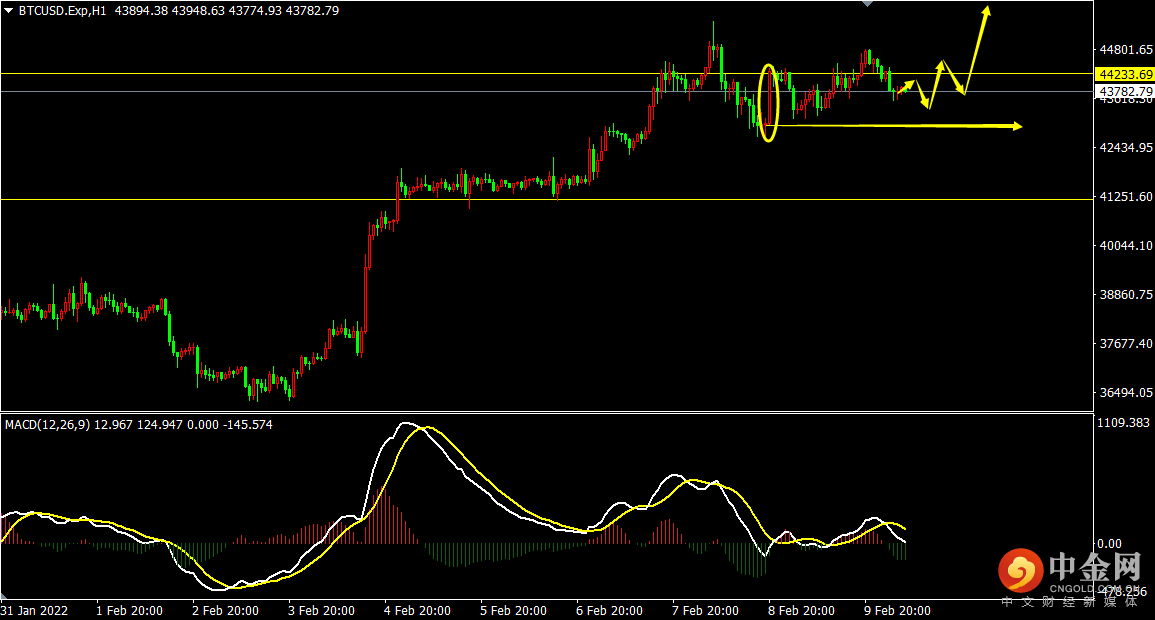Click the chart shift marker at top edge

pyautogui.click(x=868, y=4)
